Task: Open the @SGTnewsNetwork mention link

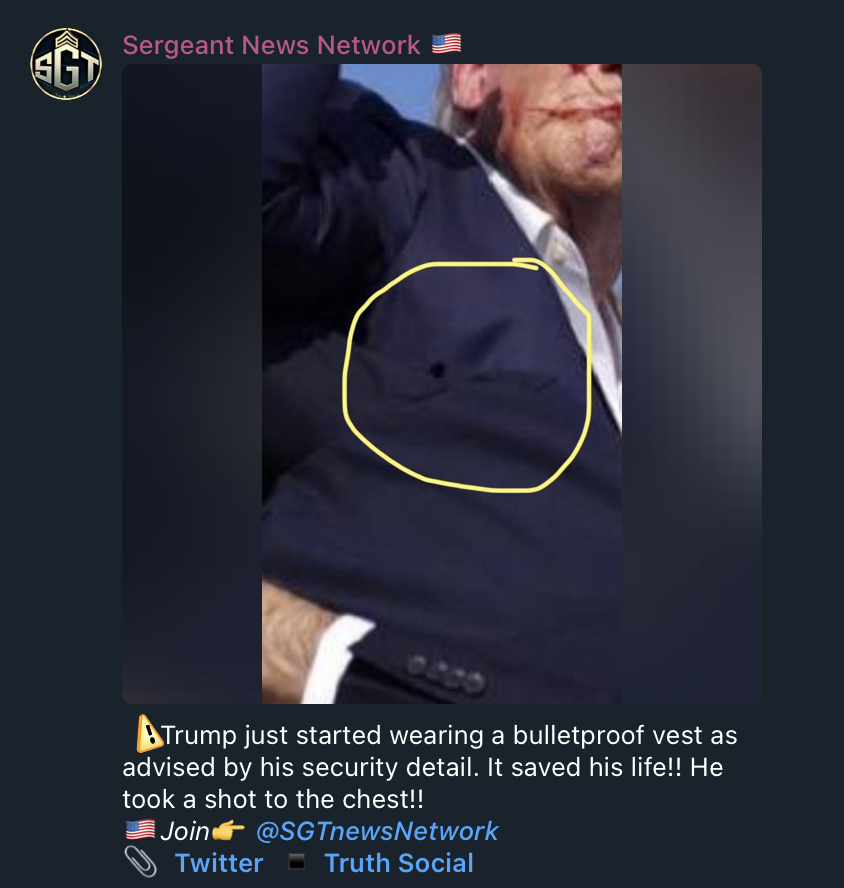Action: [x=377, y=831]
